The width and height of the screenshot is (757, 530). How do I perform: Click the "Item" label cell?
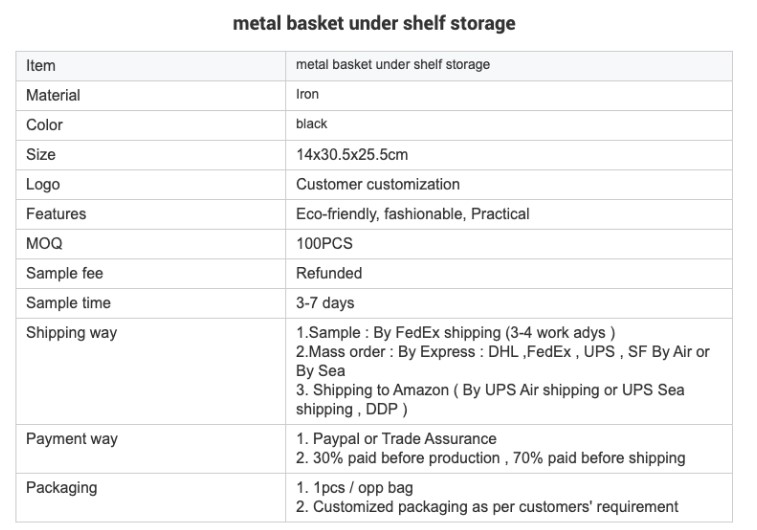[x=41, y=66]
